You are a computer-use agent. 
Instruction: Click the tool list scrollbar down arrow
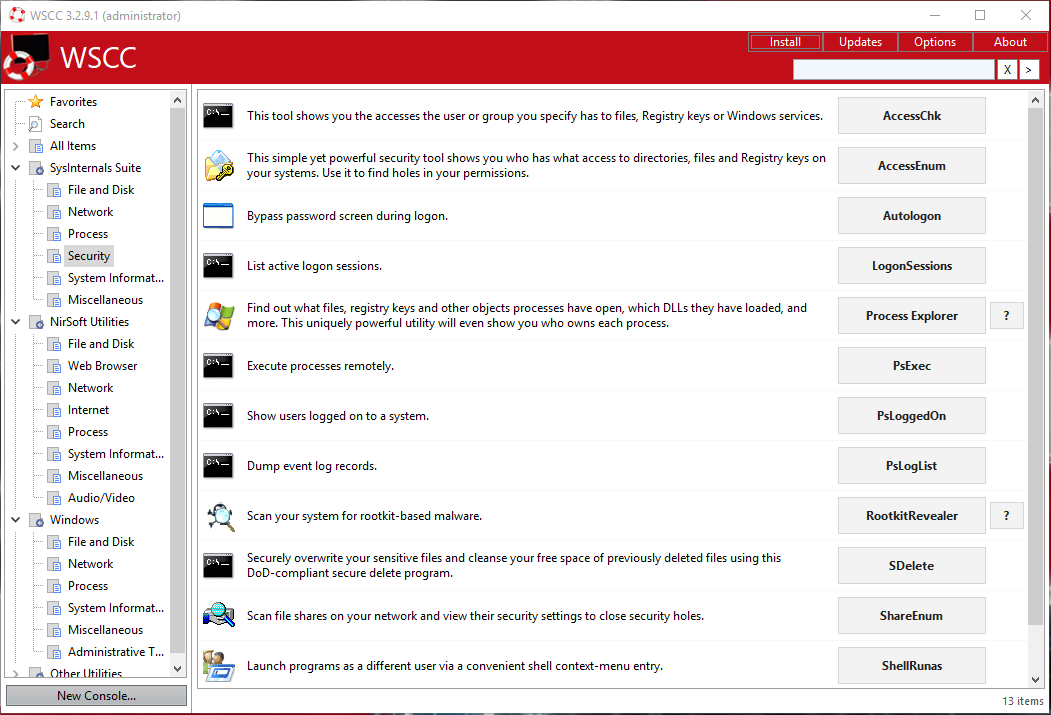[x=1035, y=679]
